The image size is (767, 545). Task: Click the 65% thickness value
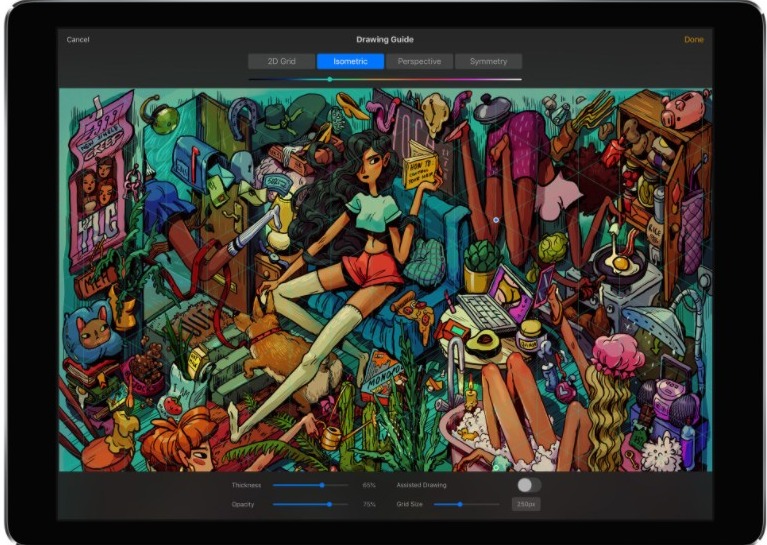coord(369,485)
